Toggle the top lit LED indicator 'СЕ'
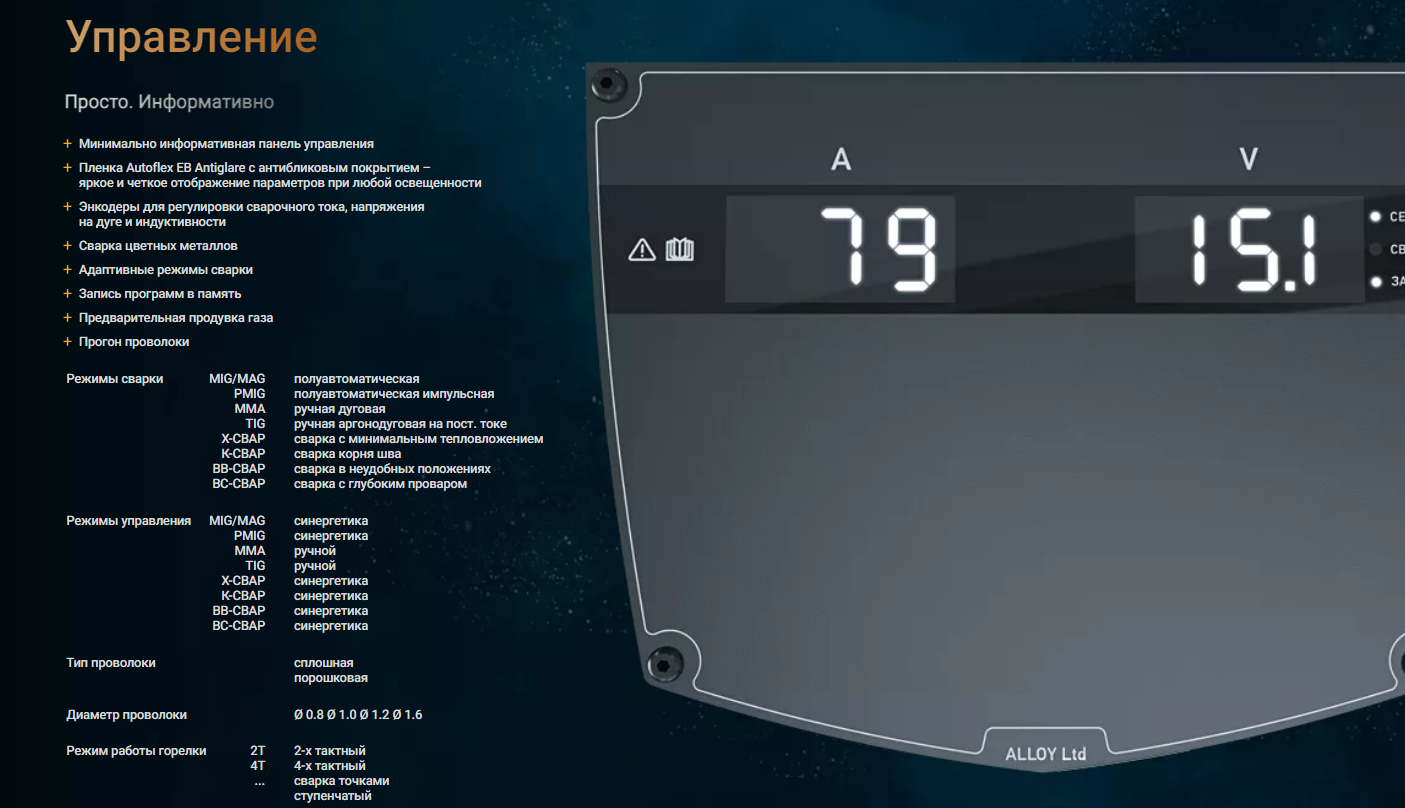This screenshot has width=1405, height=808. point(1376,216)
